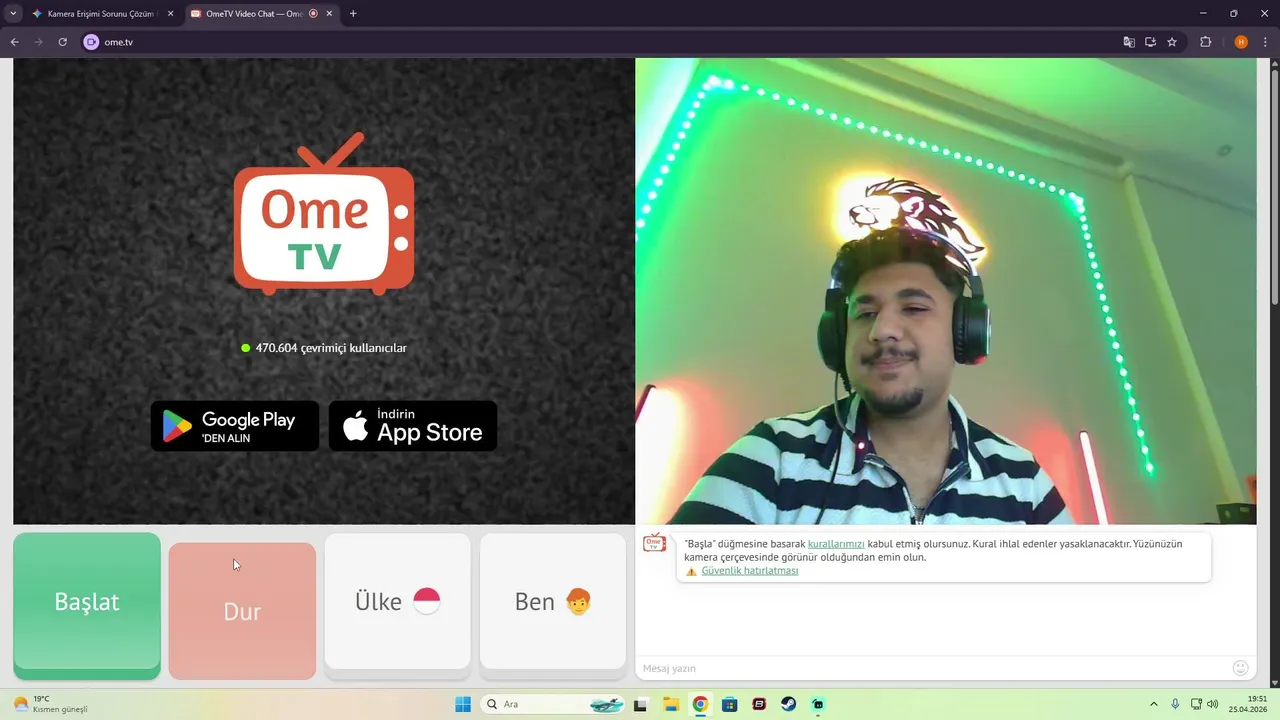The width and height of the screenshot is (1280, 720).
Task: Open the Chrome profile avatar
Action: click(x=1241, y=42)
